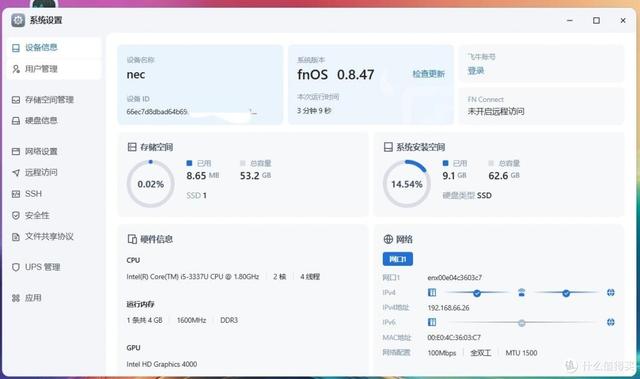
Task: Click the second IPv4 connection status dot
Action: click(x=566, y=293)
